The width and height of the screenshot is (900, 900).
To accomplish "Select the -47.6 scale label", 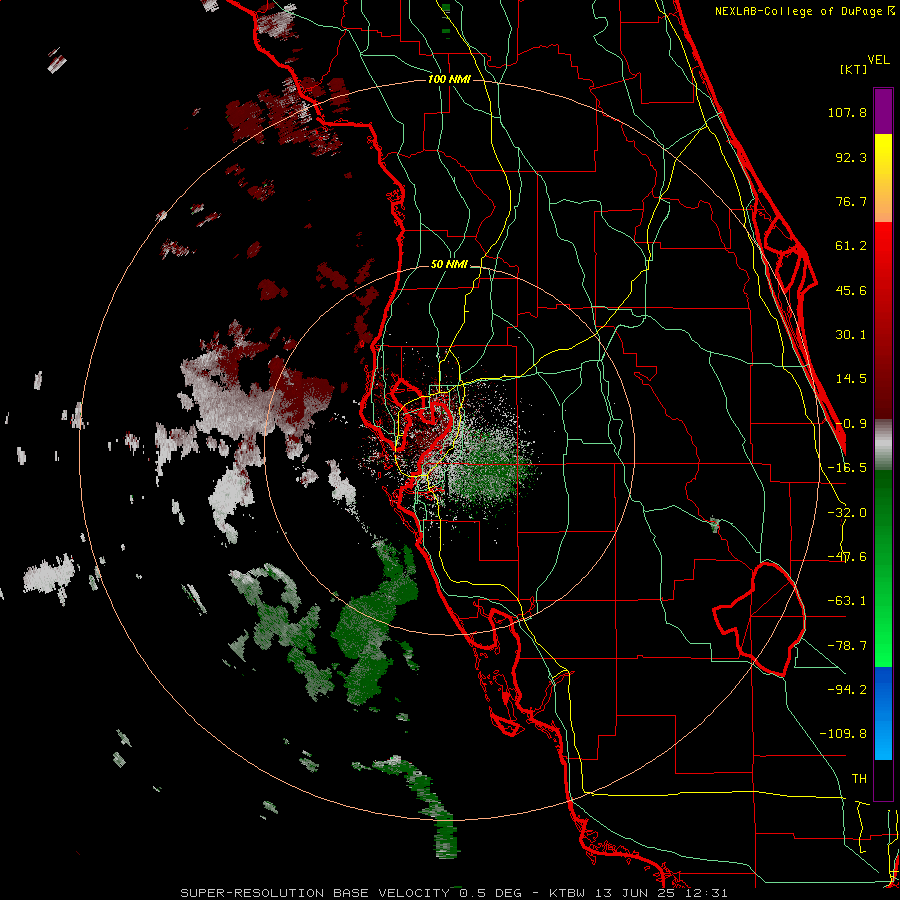I will point(847,557).
